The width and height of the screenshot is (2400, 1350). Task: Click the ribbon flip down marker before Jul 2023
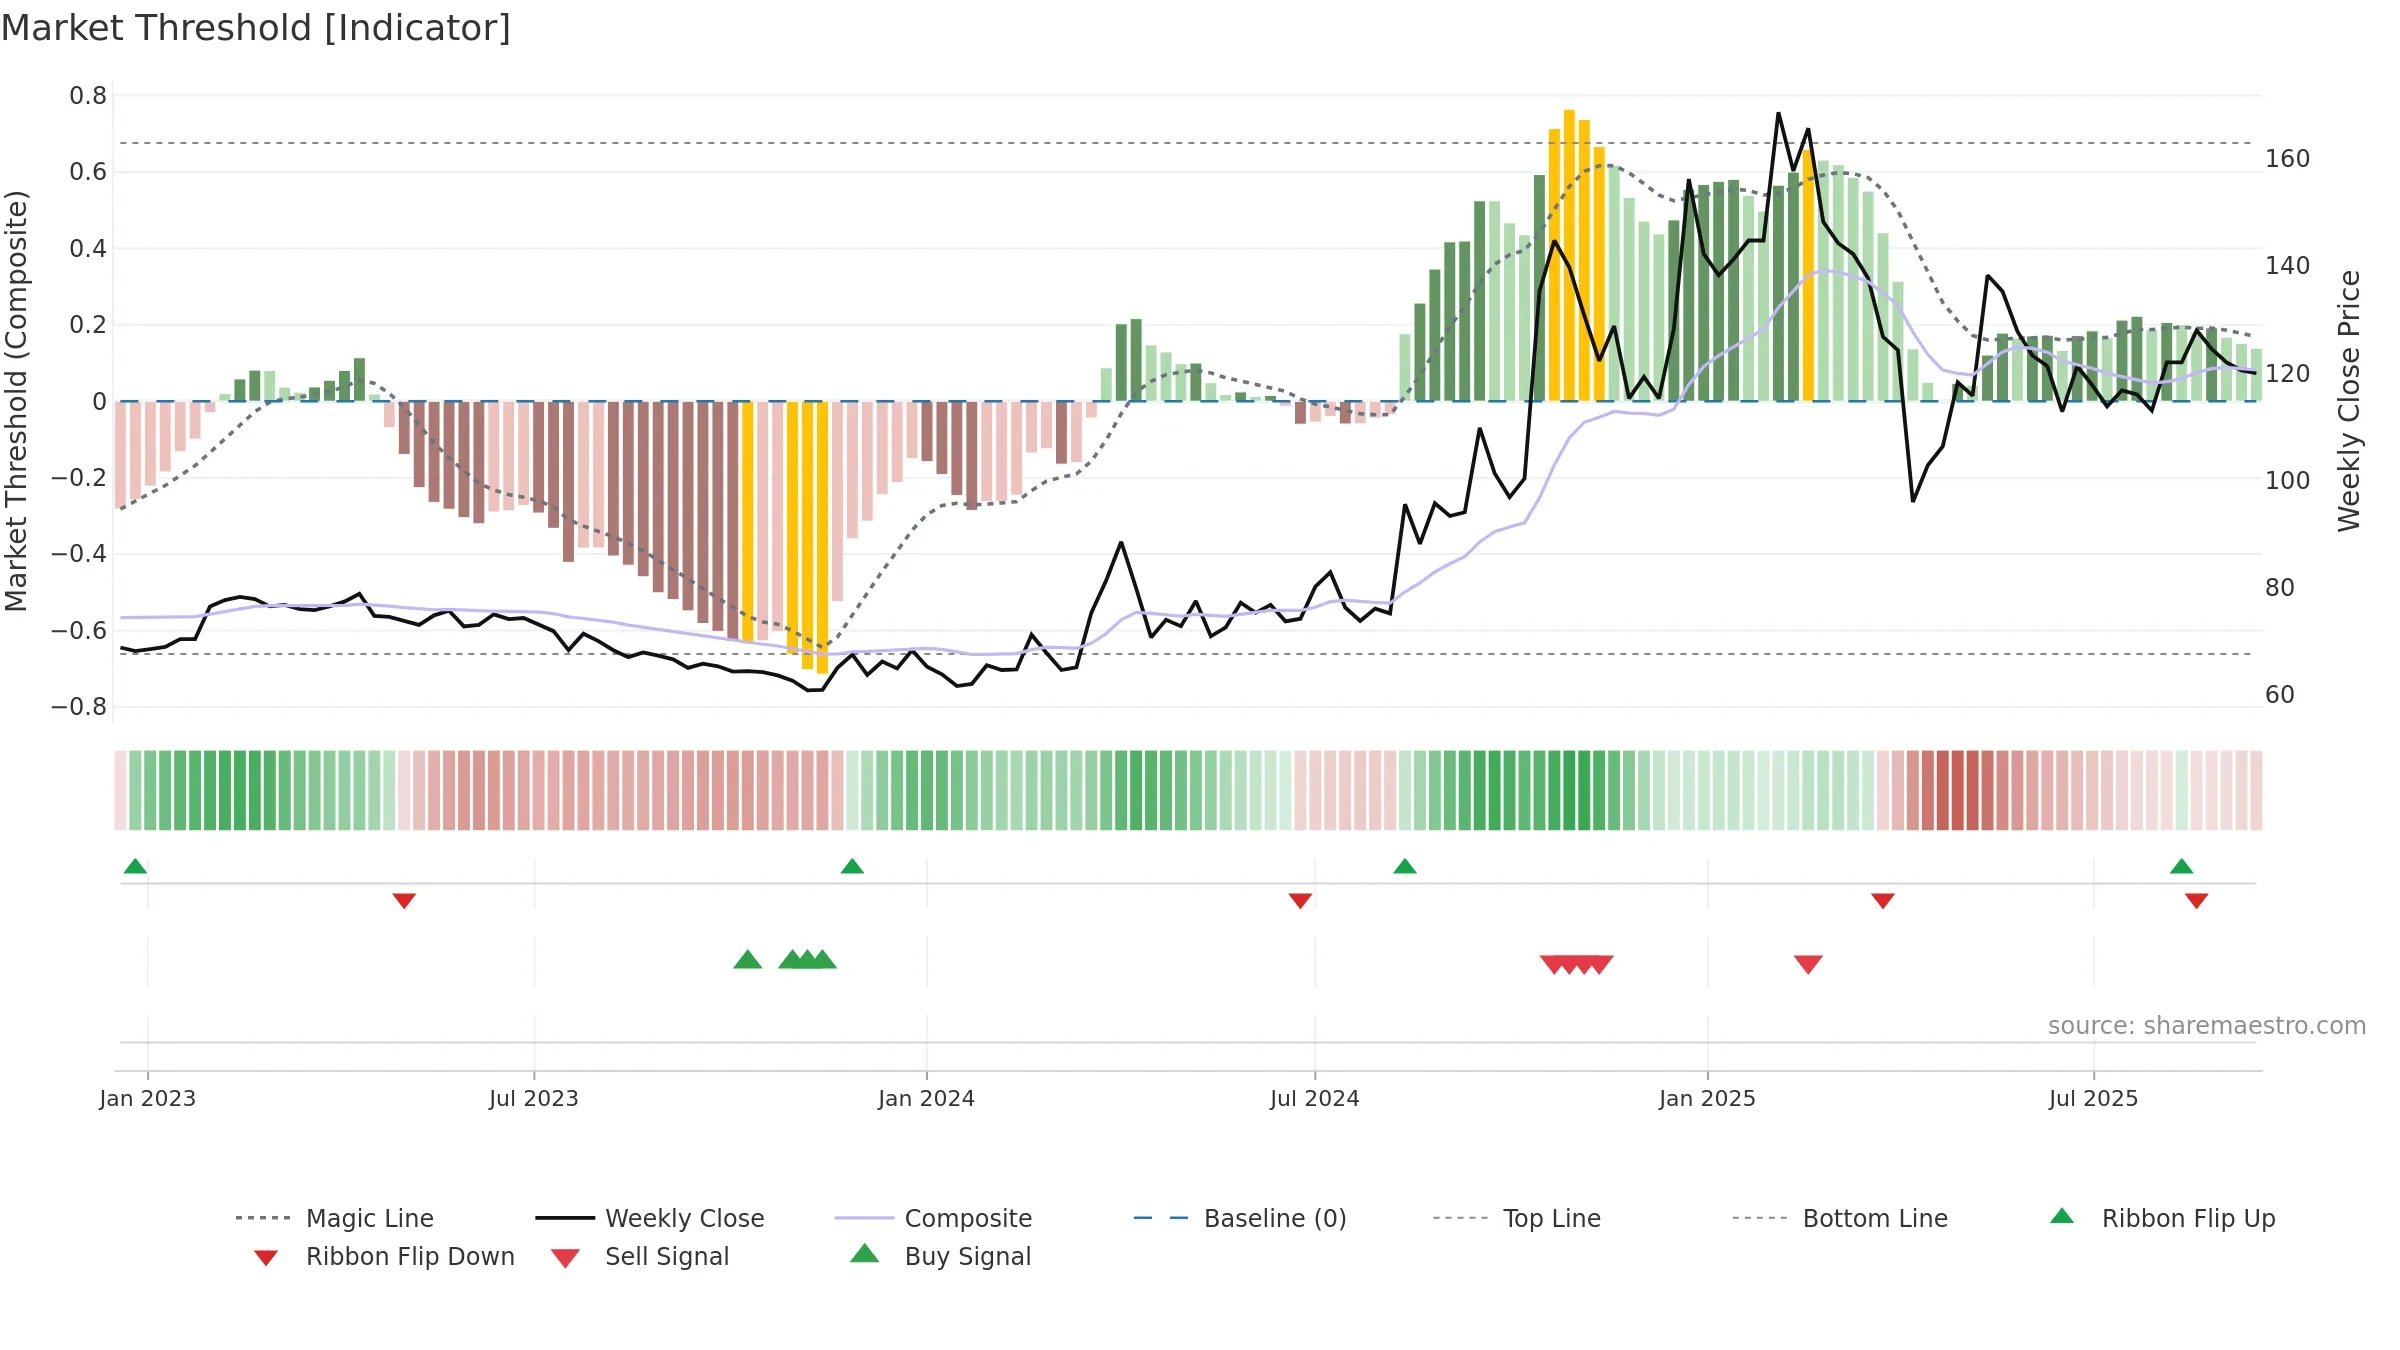pyautogui.click(x=404, y=901)
